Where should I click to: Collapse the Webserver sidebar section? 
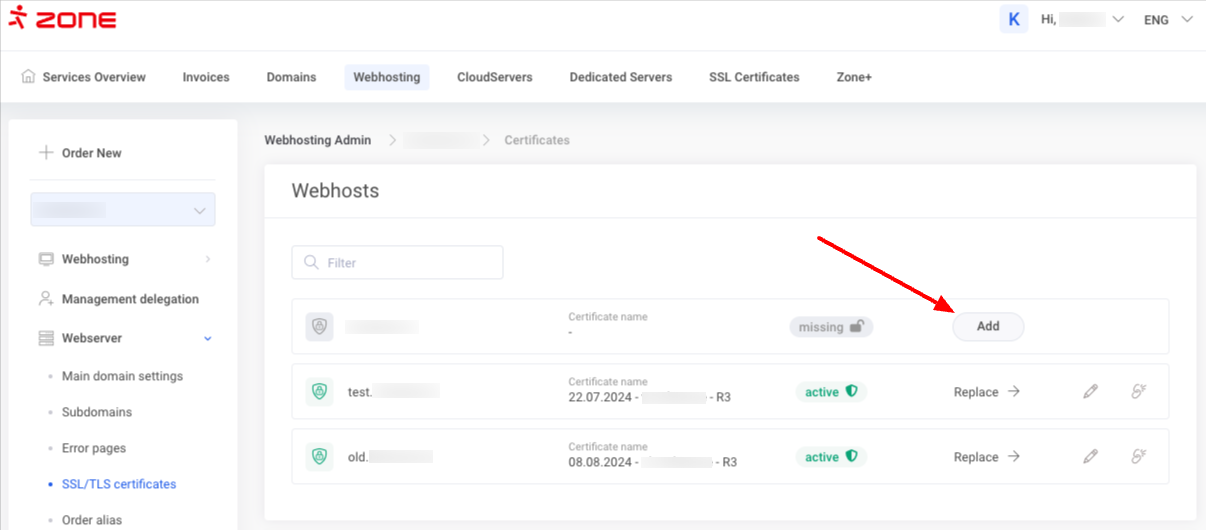point(207,339)
